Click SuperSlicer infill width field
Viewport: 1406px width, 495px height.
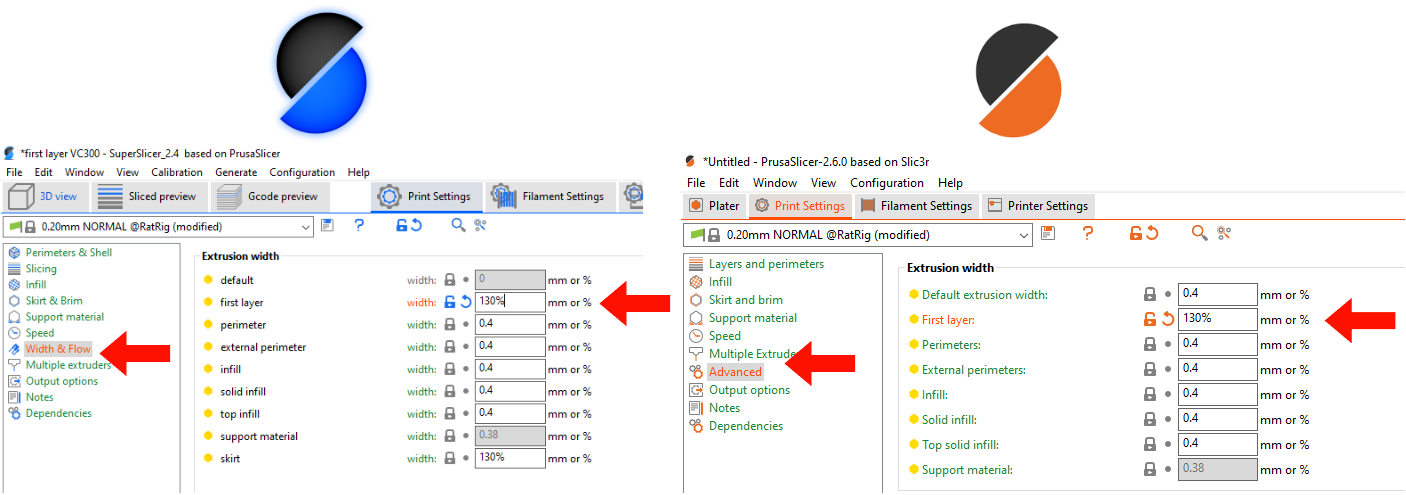tap(510, 369)
